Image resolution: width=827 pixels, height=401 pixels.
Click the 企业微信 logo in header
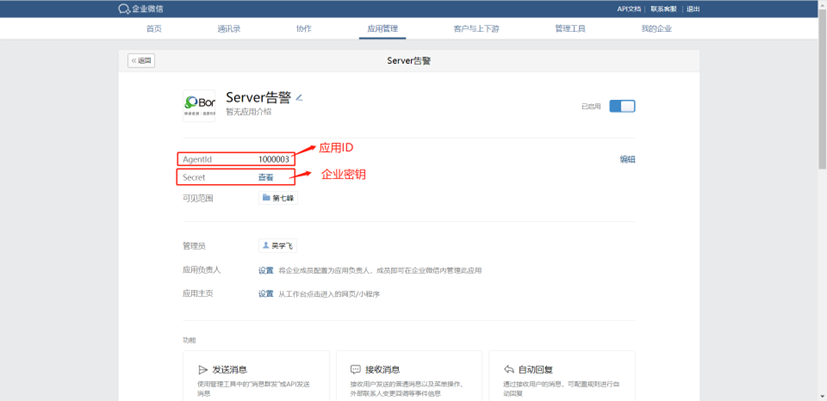click(142, 9)
